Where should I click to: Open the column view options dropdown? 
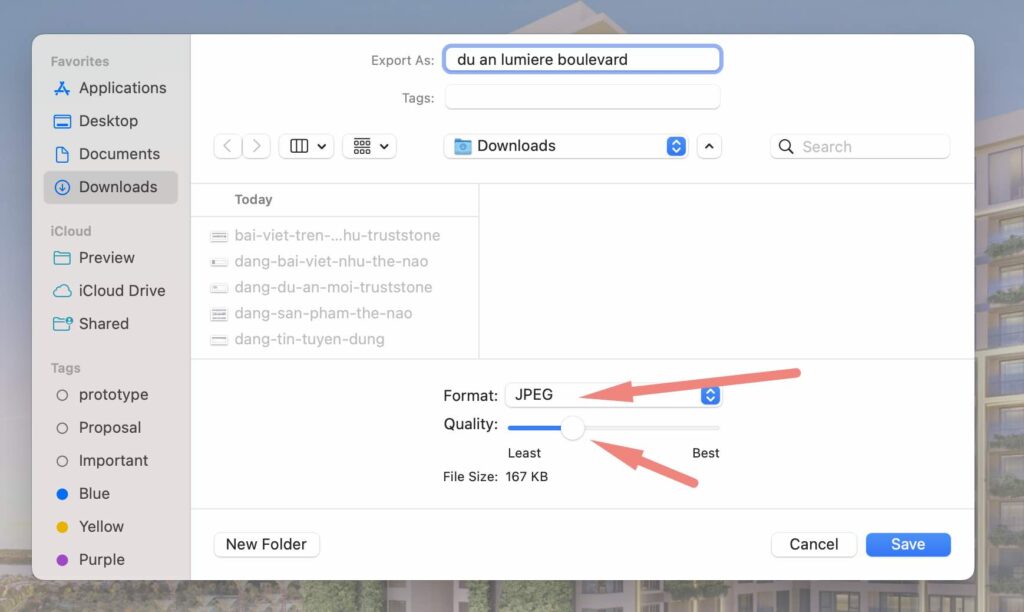click(x=307, y=146)
